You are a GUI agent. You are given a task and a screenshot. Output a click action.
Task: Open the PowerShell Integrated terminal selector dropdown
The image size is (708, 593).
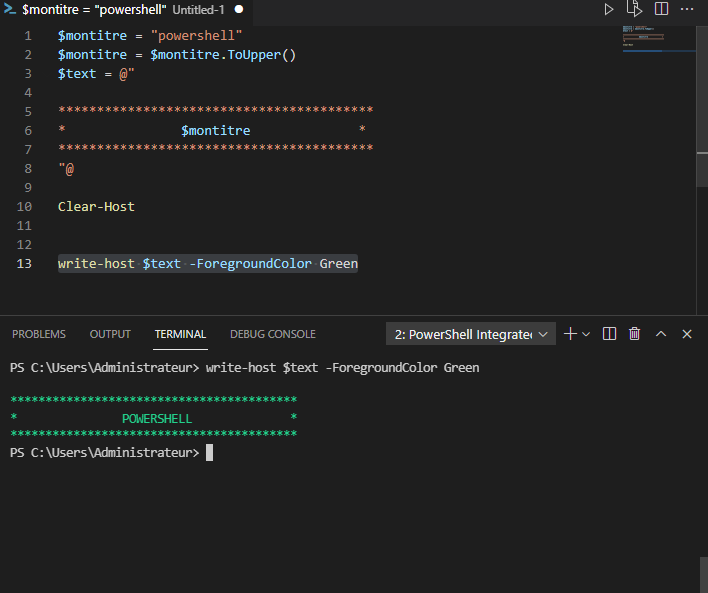[470, 334]
